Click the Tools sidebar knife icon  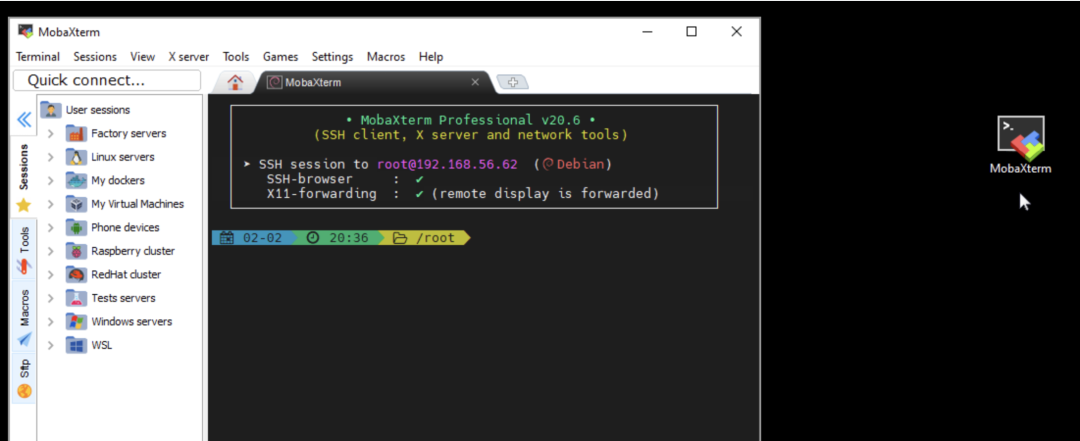24,267
